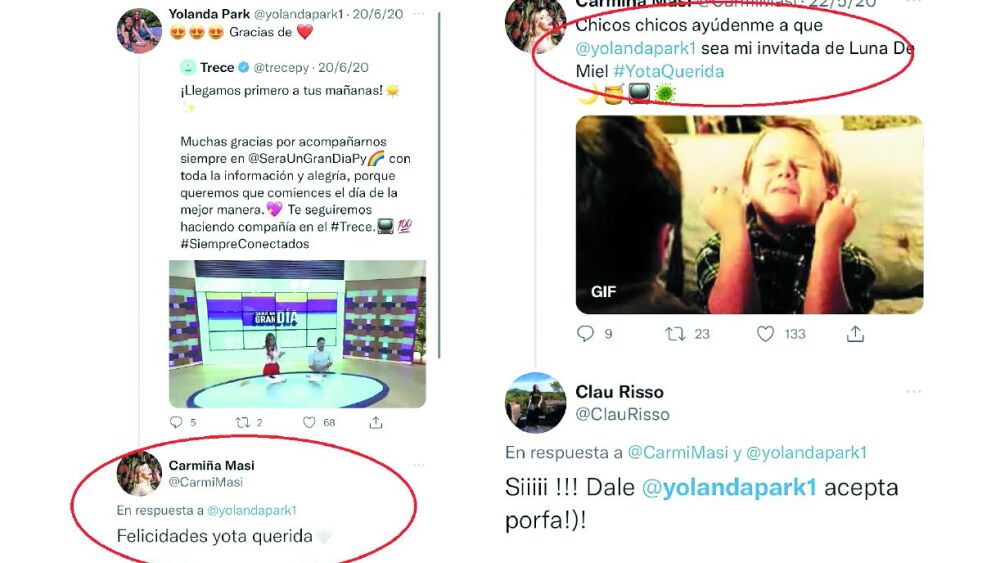Open more options on Yolanda Park's tweet

pyautogui.click(x=418, y=14)
